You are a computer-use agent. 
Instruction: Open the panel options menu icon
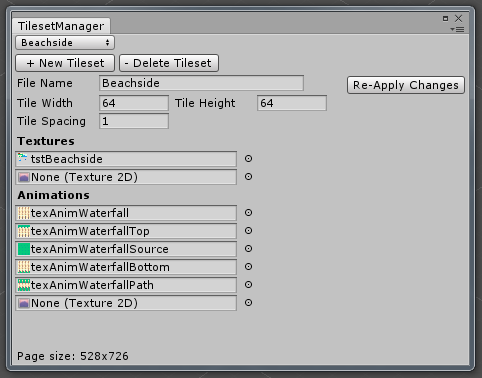(458, 29)
